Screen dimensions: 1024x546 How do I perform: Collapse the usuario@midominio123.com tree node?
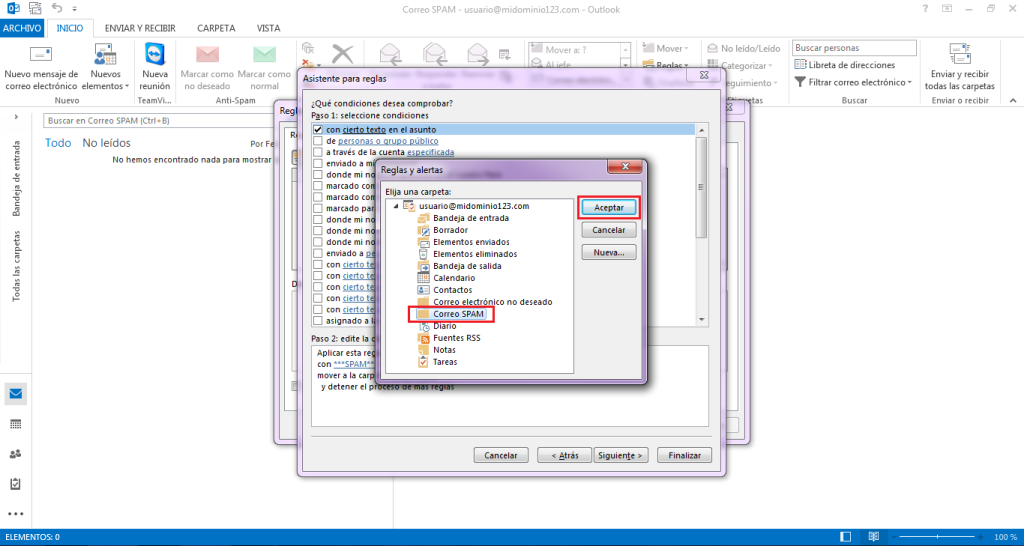coord(394,206)
